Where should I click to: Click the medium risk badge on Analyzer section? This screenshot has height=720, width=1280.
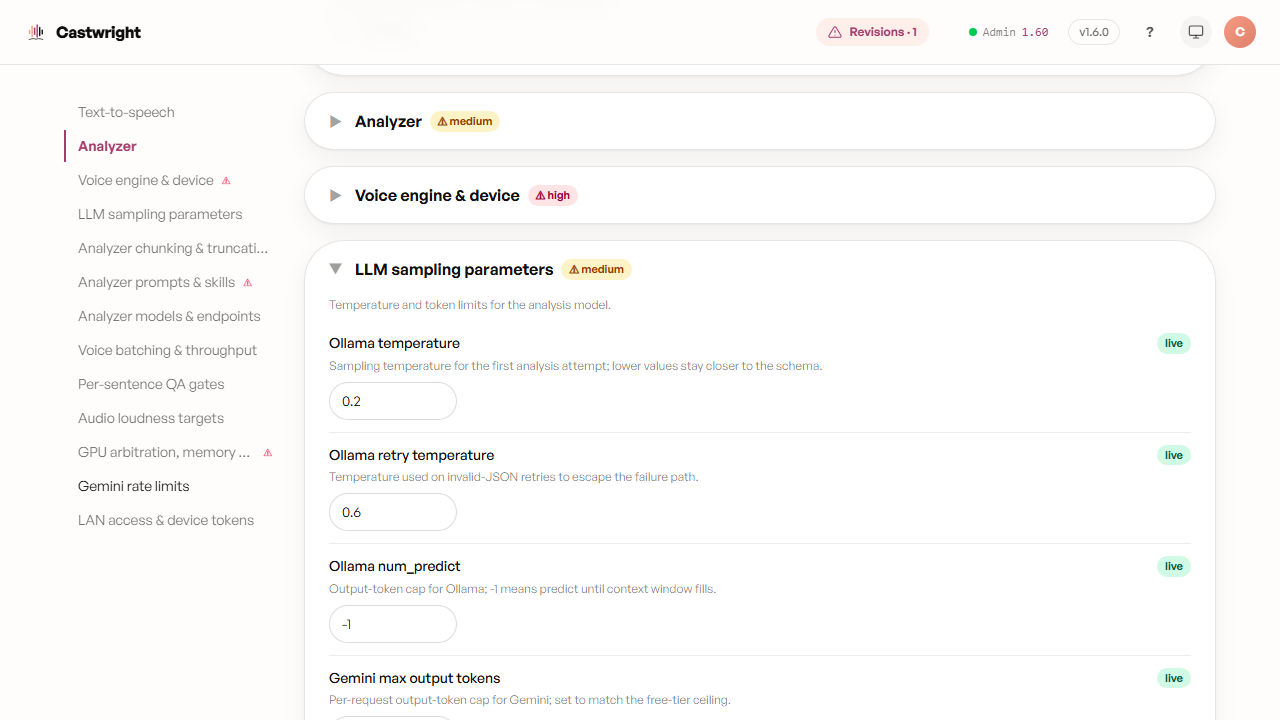465,122
